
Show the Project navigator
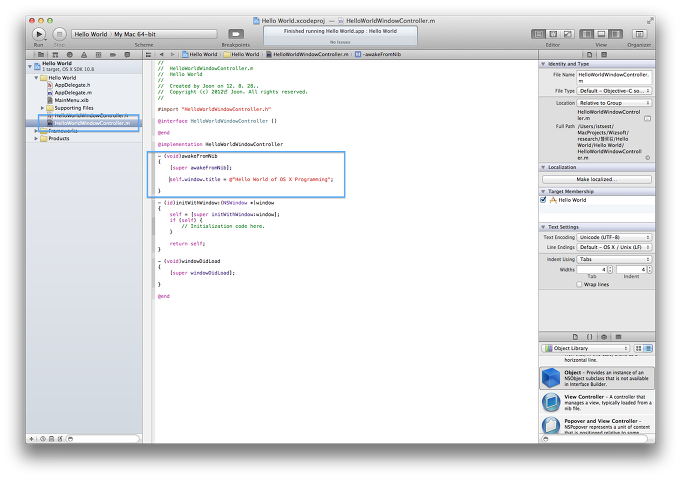[x=41, y=55]
